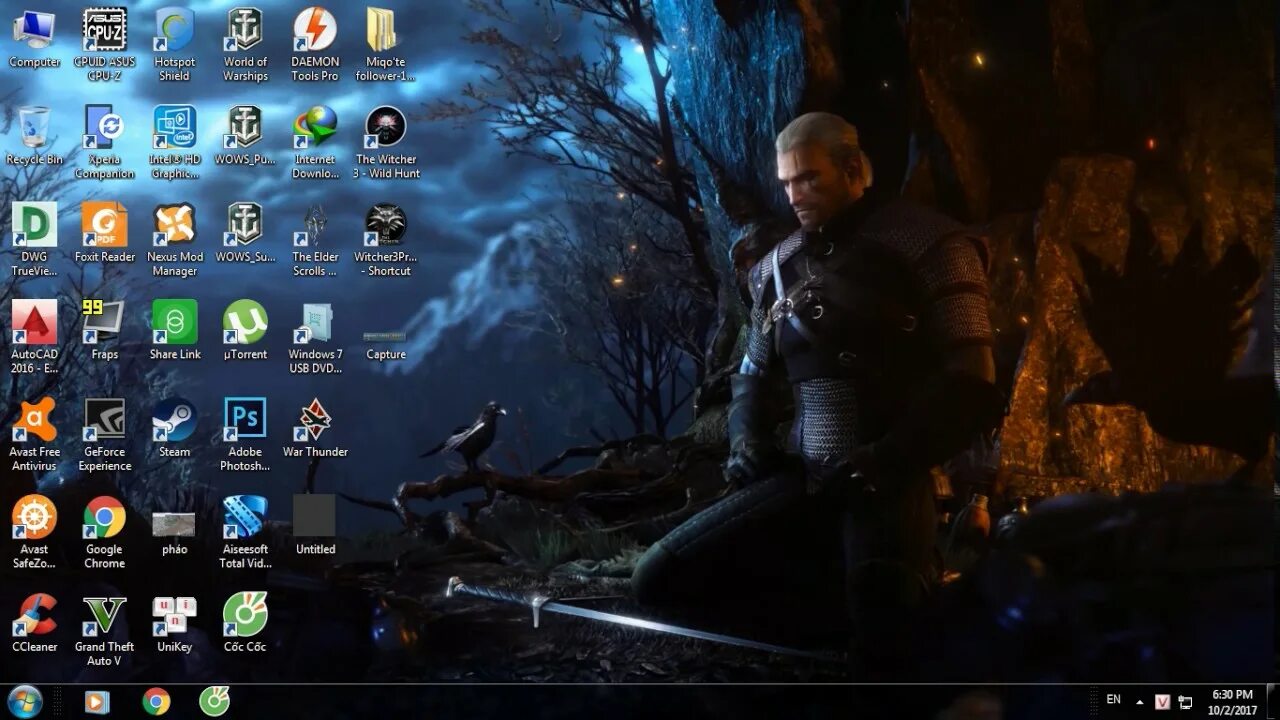
Task: Launch Xperia Companion
Action: point(104,142)
